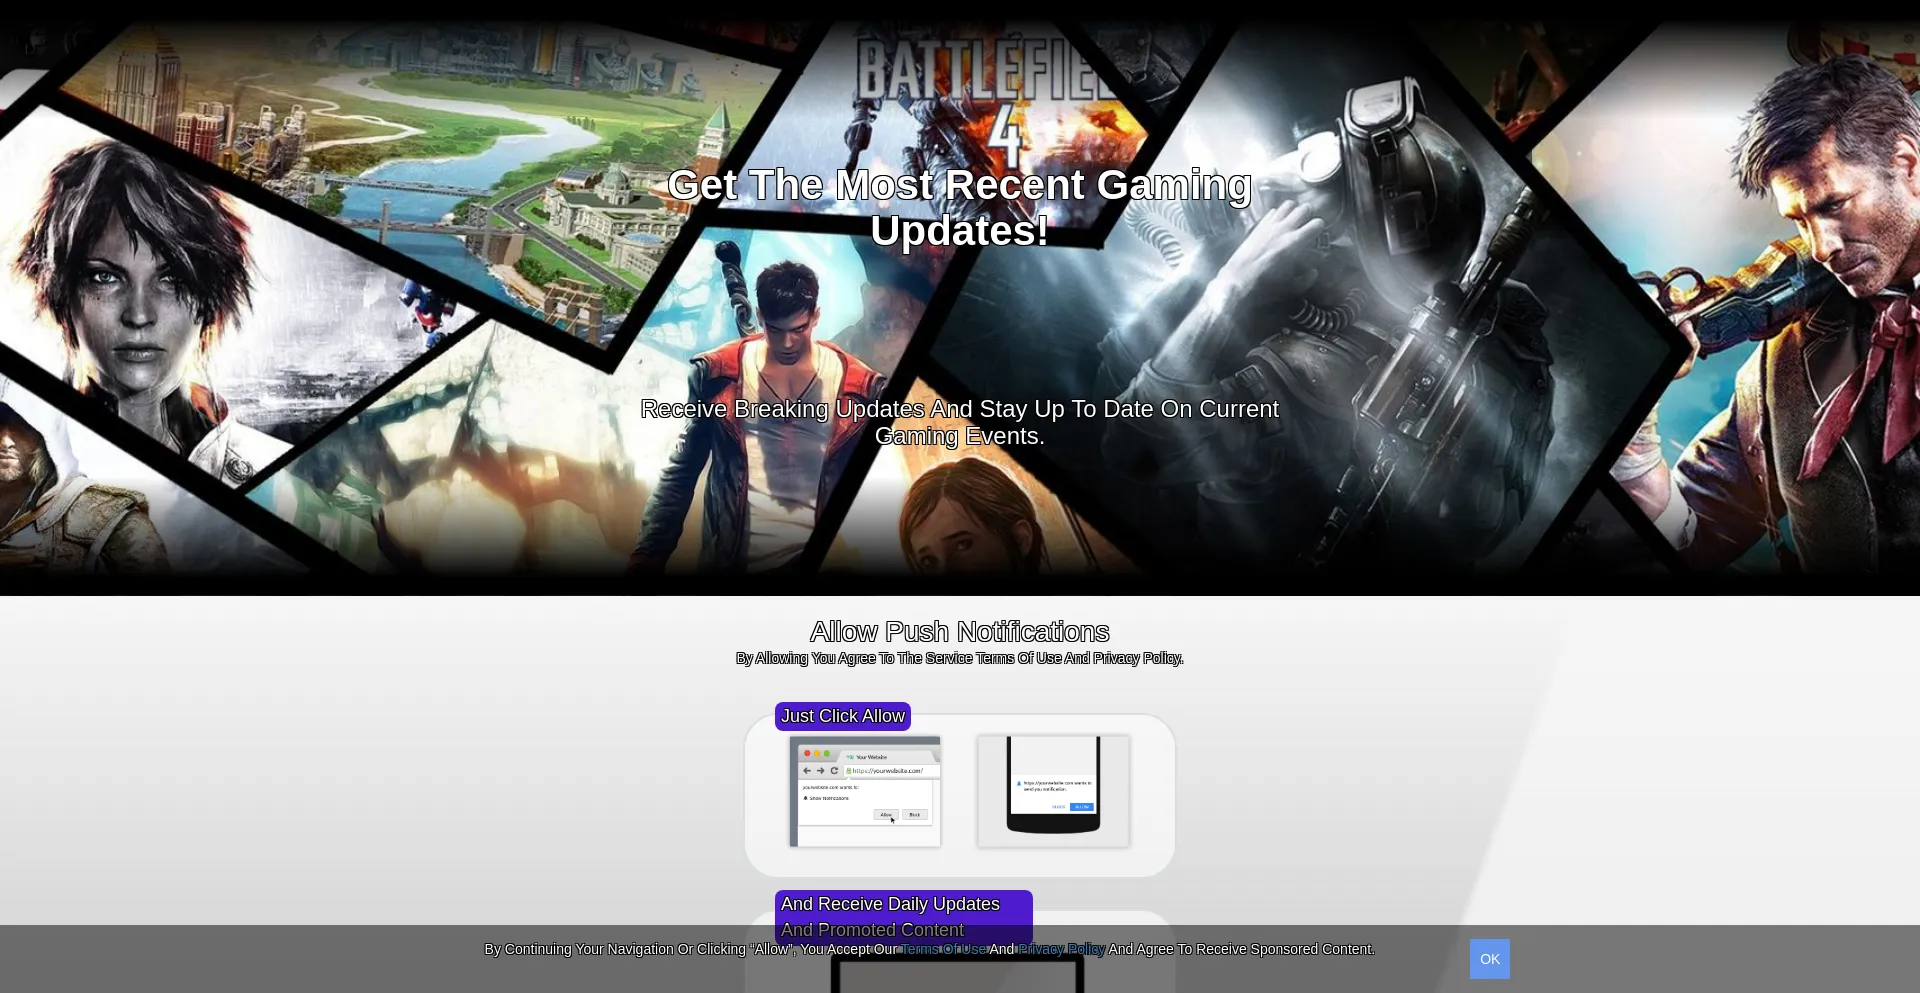This screenshot has width=1920, height=993.
Task: Click the By Allowing You Agree subtext
Action: point(959,658)
